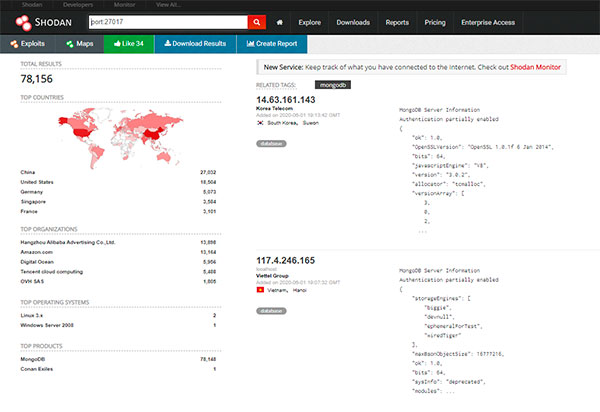Open the Reports menu item
The height and width of the screenshot is (412, 600).
click(x=397, y=23)
